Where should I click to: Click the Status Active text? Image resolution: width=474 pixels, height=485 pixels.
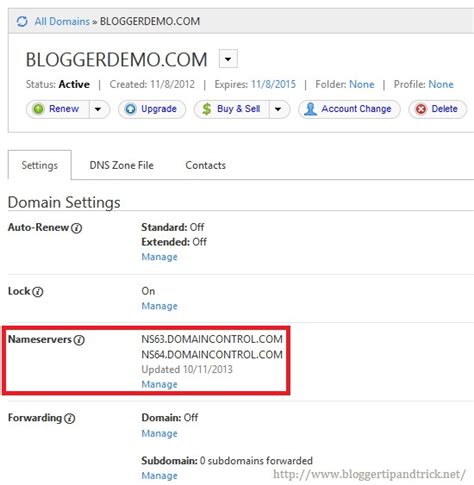click(58, 84)
